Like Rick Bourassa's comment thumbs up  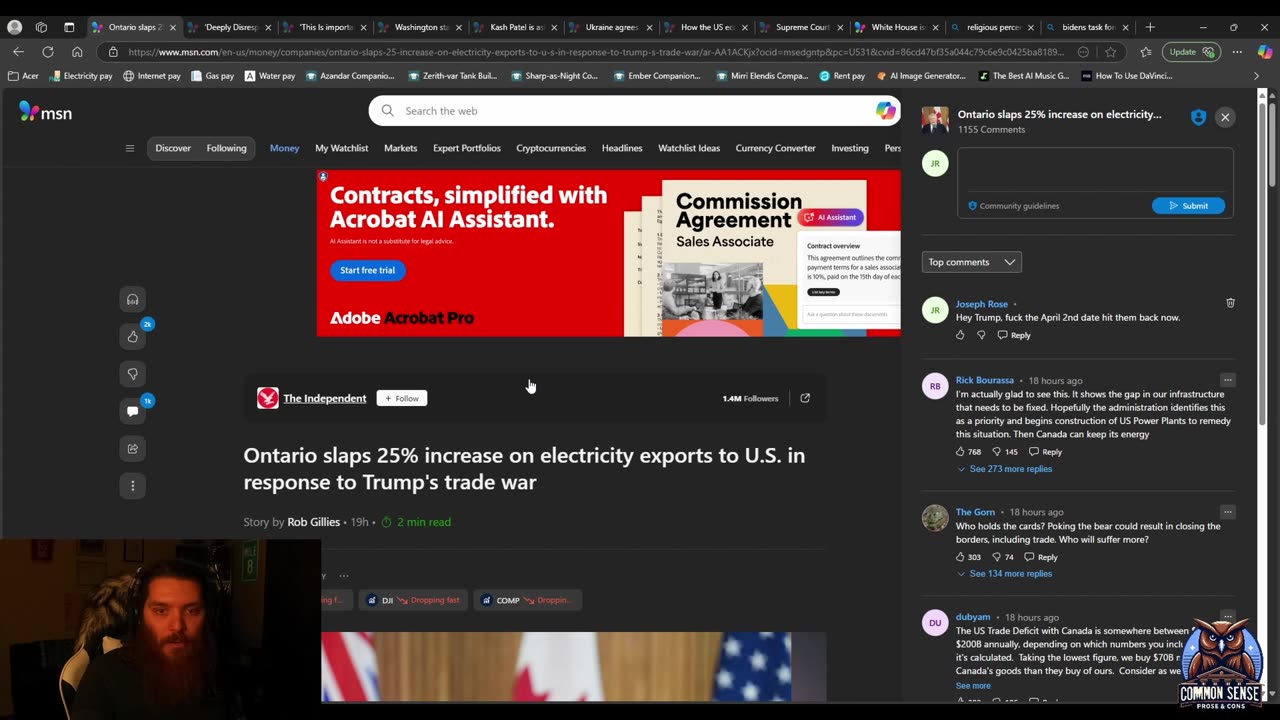[960, 452]
